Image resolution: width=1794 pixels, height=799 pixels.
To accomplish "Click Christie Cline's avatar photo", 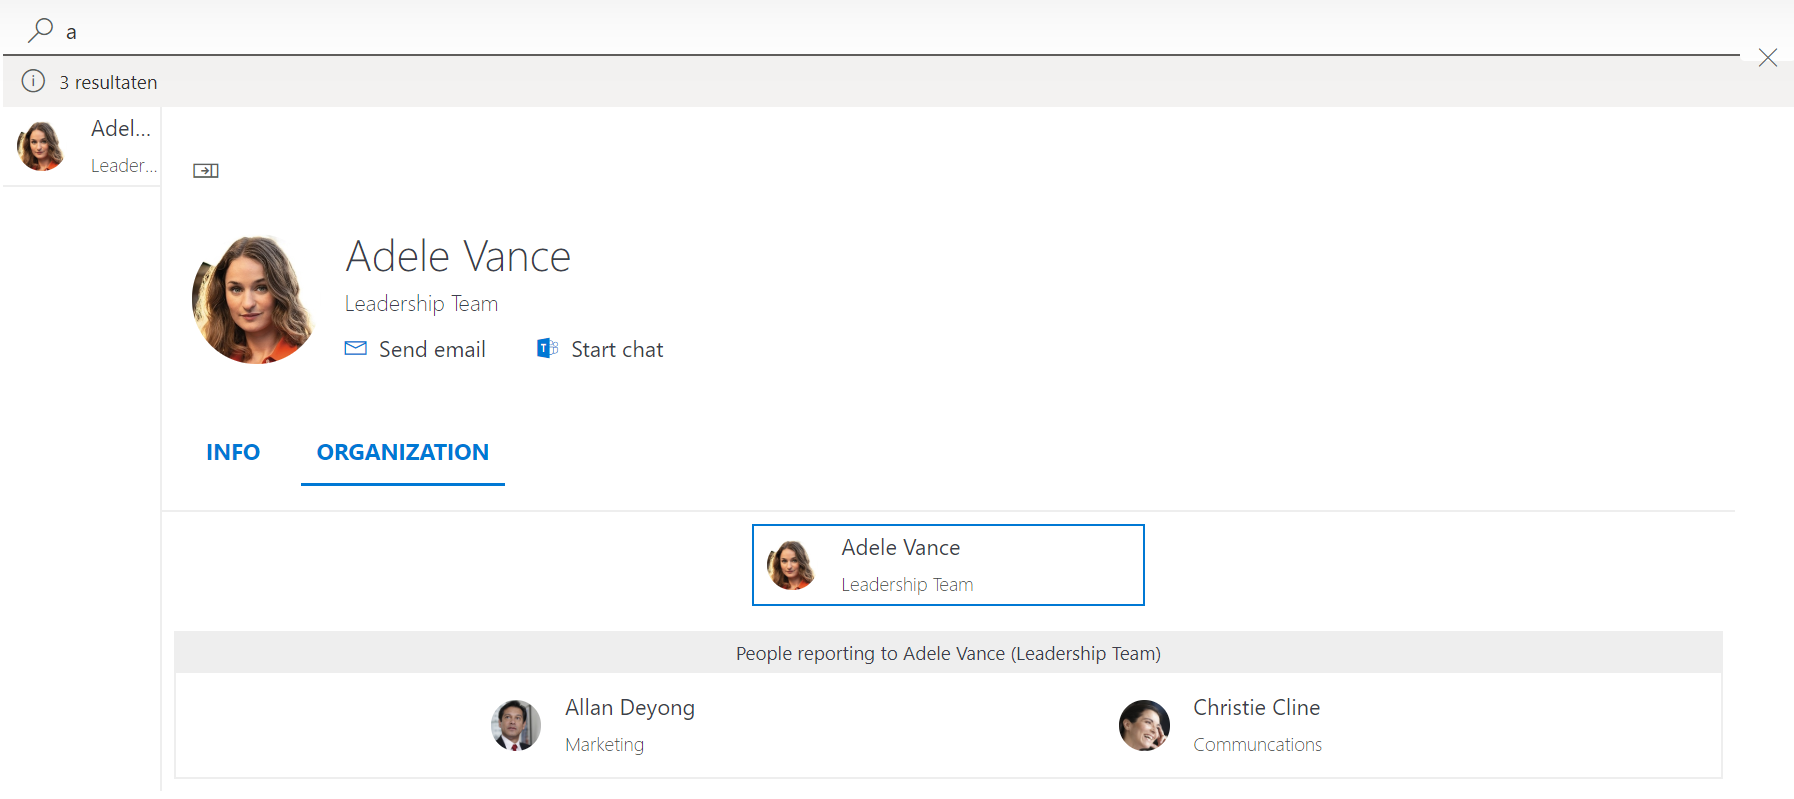I will coord(1144,725).
